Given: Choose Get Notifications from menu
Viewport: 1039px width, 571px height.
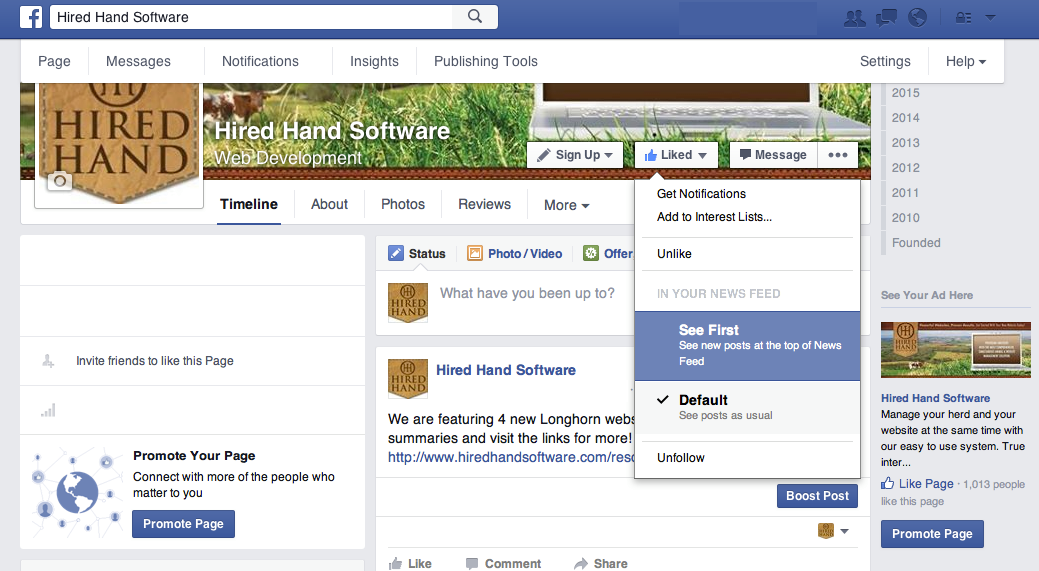Looking at the screenshot, I should coord(701,193).
